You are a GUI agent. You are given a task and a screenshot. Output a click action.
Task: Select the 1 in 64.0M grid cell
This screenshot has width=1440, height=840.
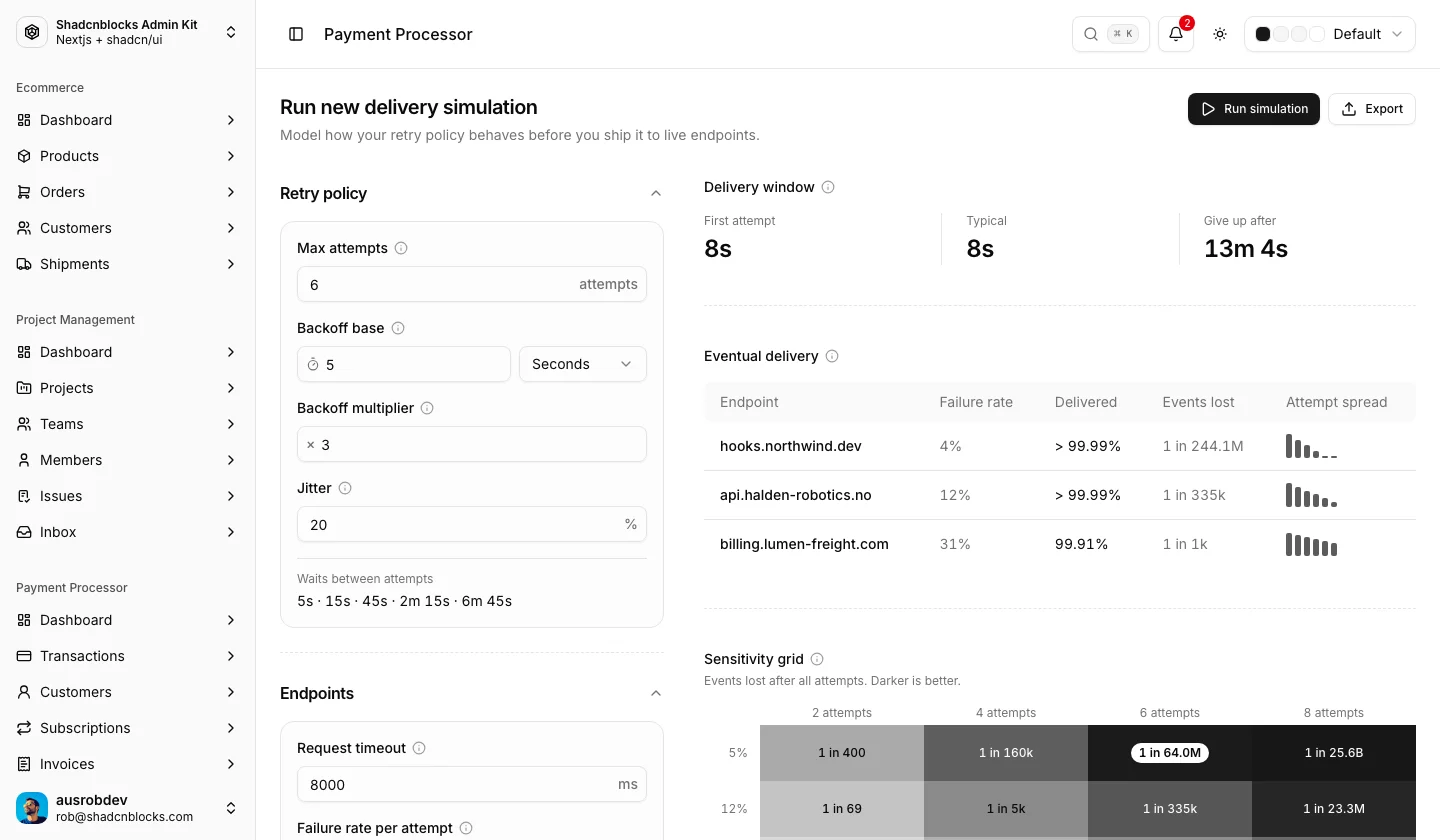[1170, 753]
